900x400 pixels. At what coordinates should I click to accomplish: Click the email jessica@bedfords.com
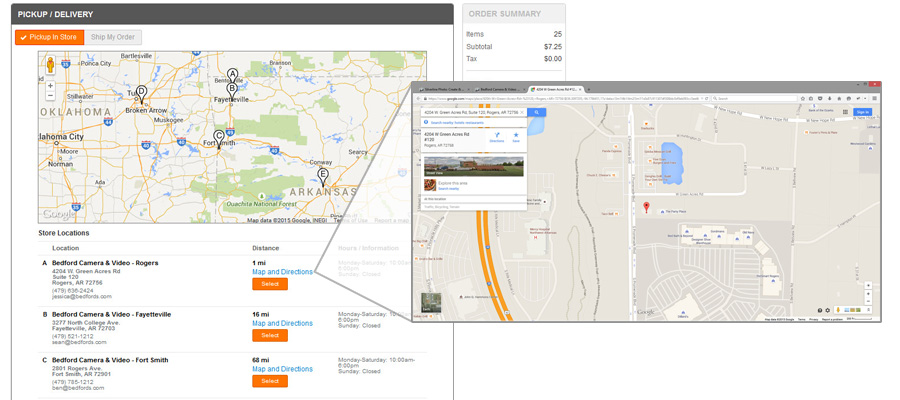coord(82,297)
